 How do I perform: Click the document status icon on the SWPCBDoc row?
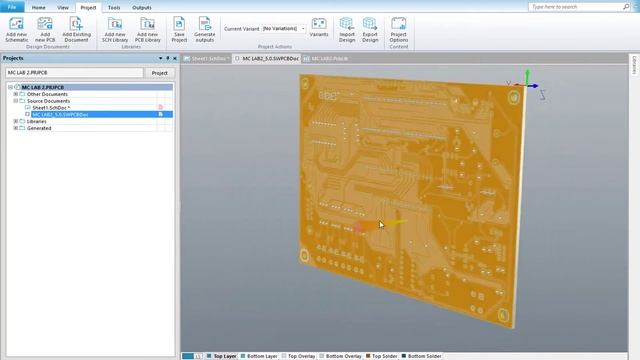pyautogui.click(x=160, y=114)
